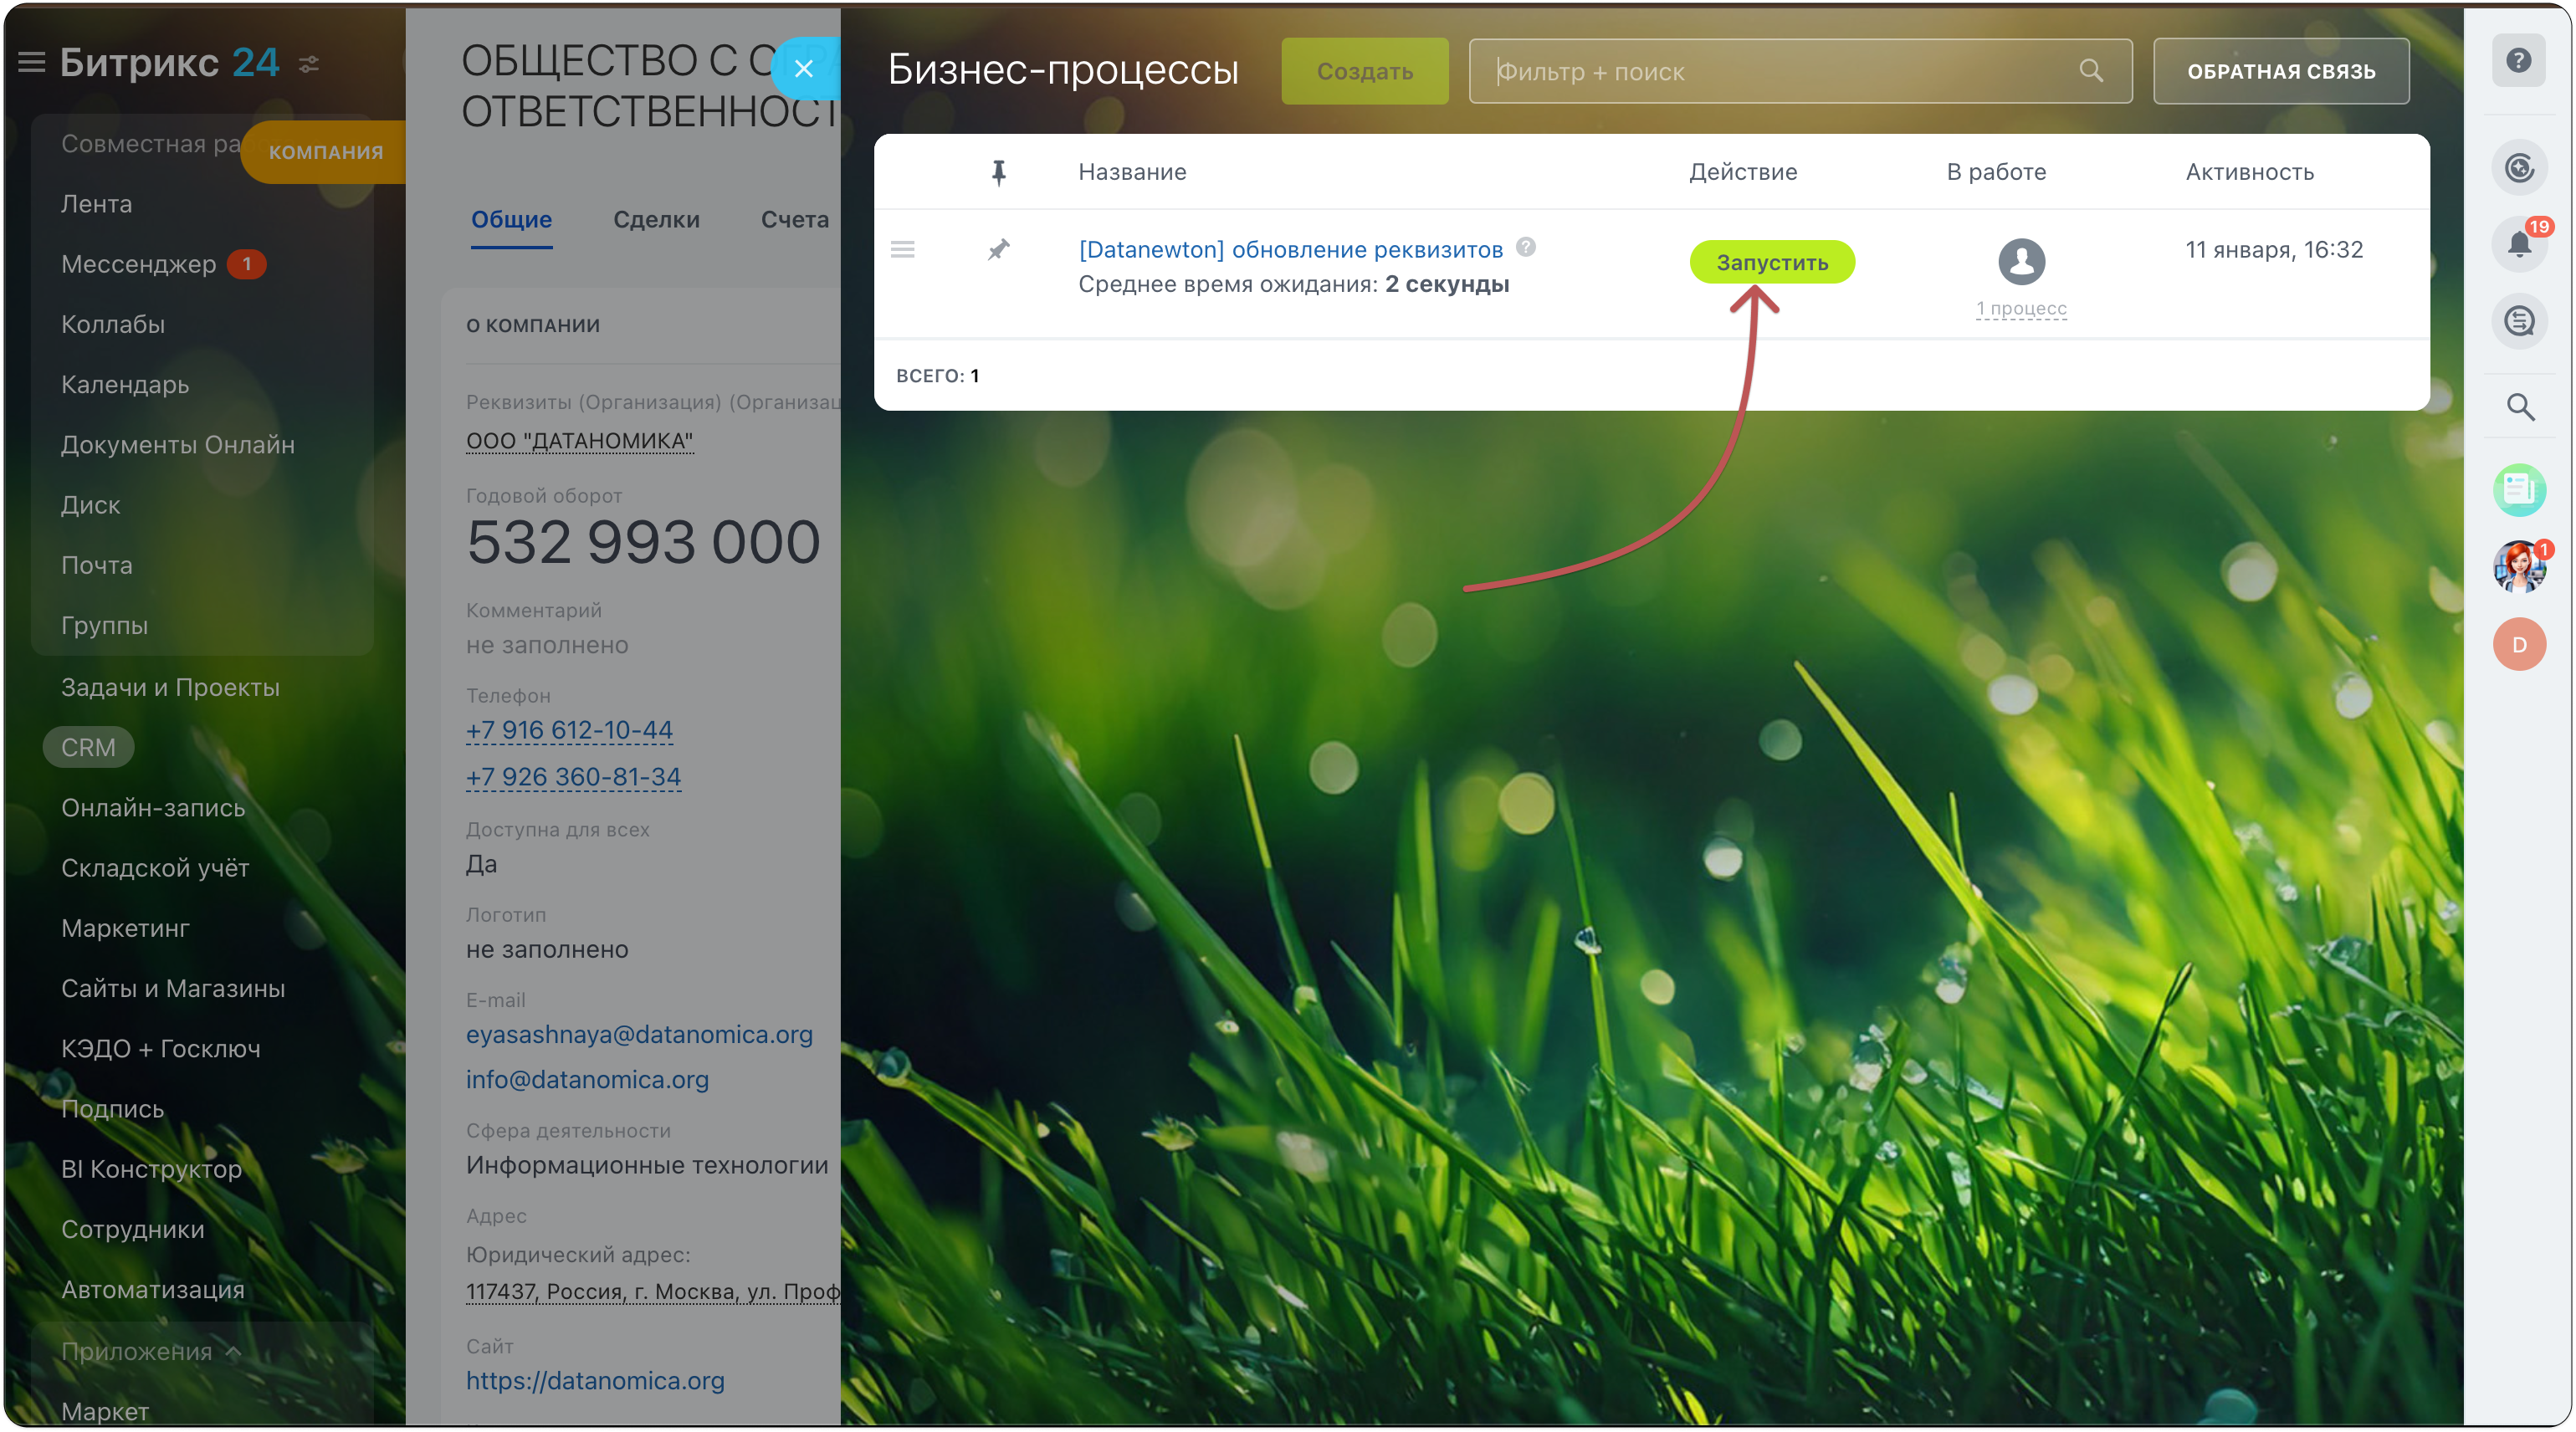Open menu settings icon next to Битрикс 24 logo
This screenshot has width=2576, height=1432.
point(309,65)
